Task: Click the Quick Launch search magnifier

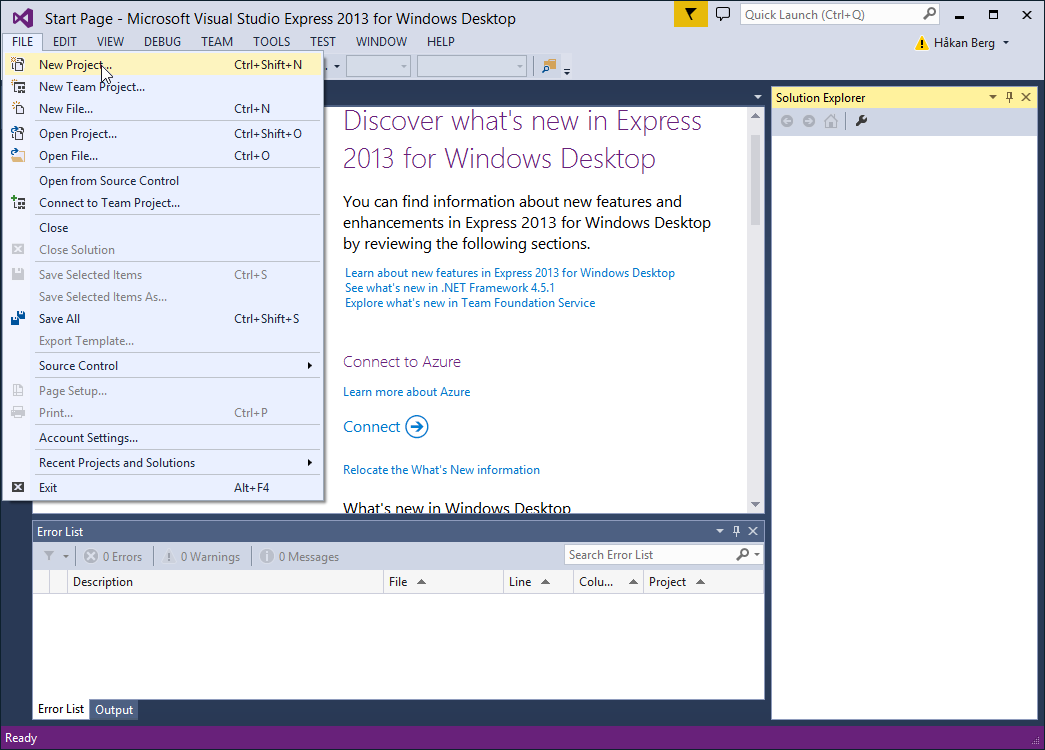Action: click(x=929, y=14)
